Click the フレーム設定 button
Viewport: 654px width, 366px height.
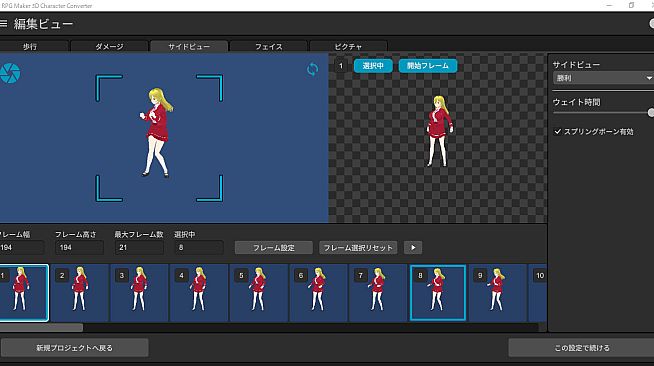(x=274, y=248)
